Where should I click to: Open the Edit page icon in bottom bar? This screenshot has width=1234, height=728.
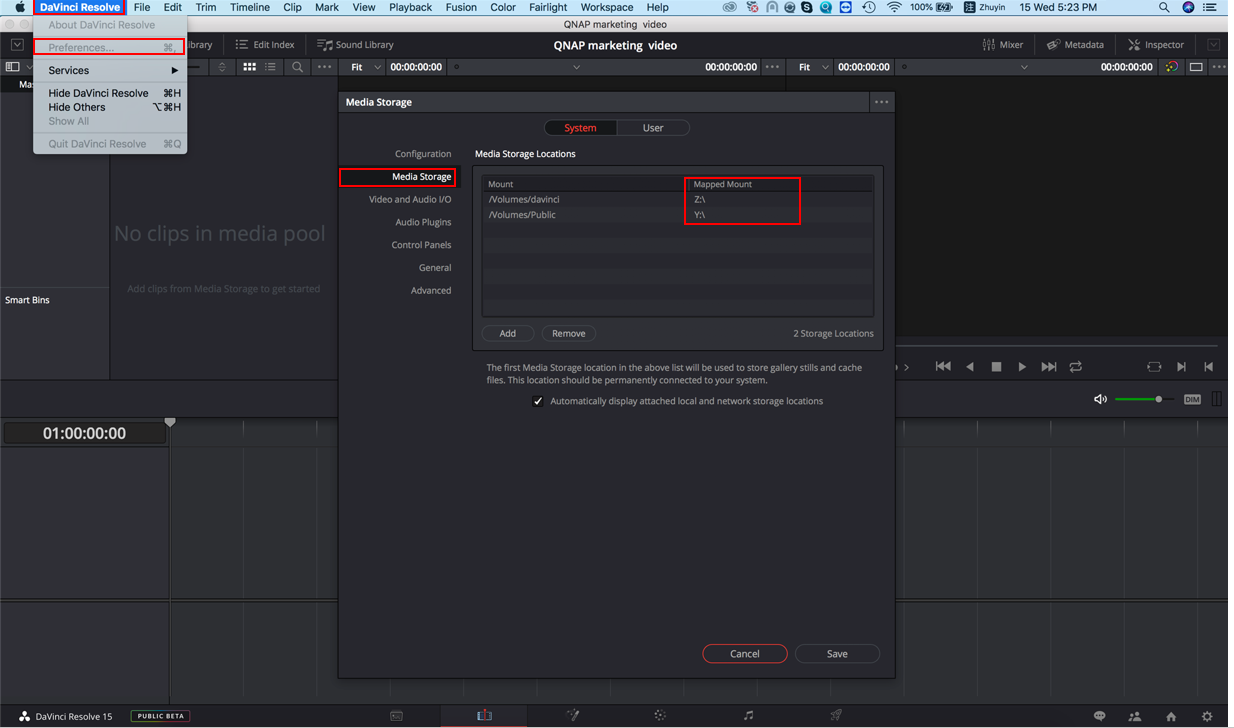[484, 716]
